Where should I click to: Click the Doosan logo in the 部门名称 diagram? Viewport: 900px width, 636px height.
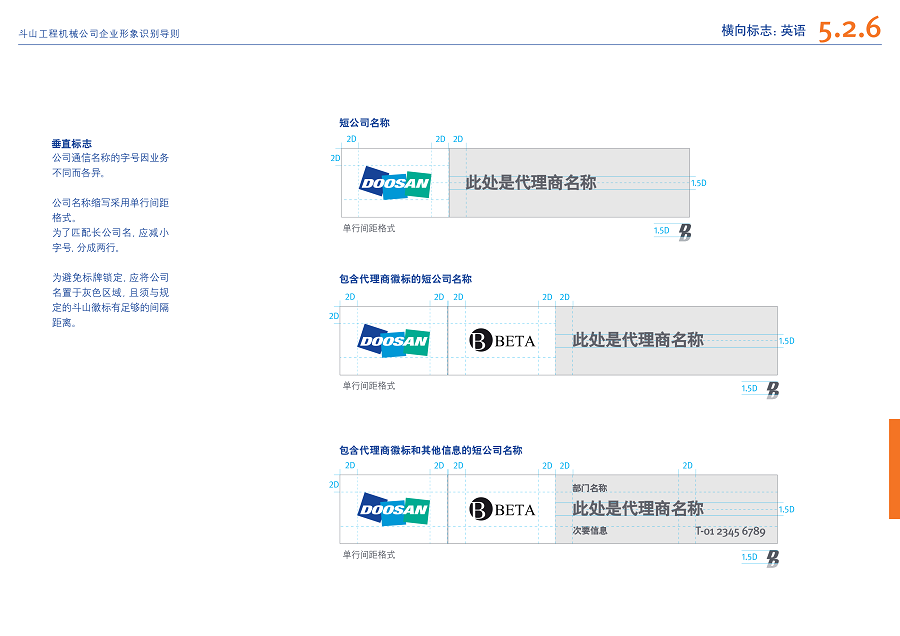(394, 509)
